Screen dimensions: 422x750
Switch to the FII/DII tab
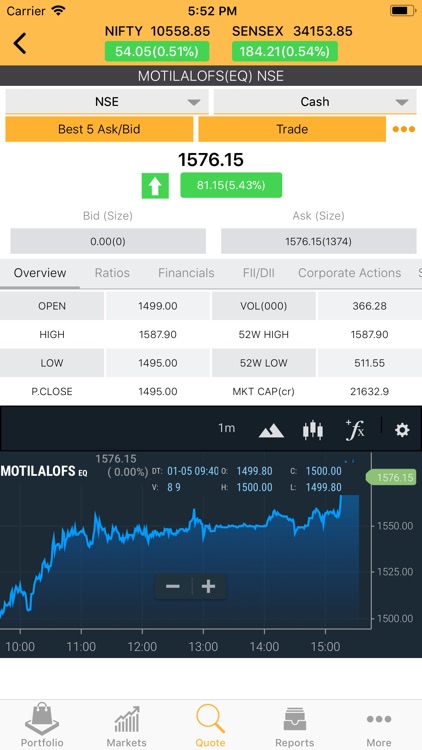pos(258,273)
